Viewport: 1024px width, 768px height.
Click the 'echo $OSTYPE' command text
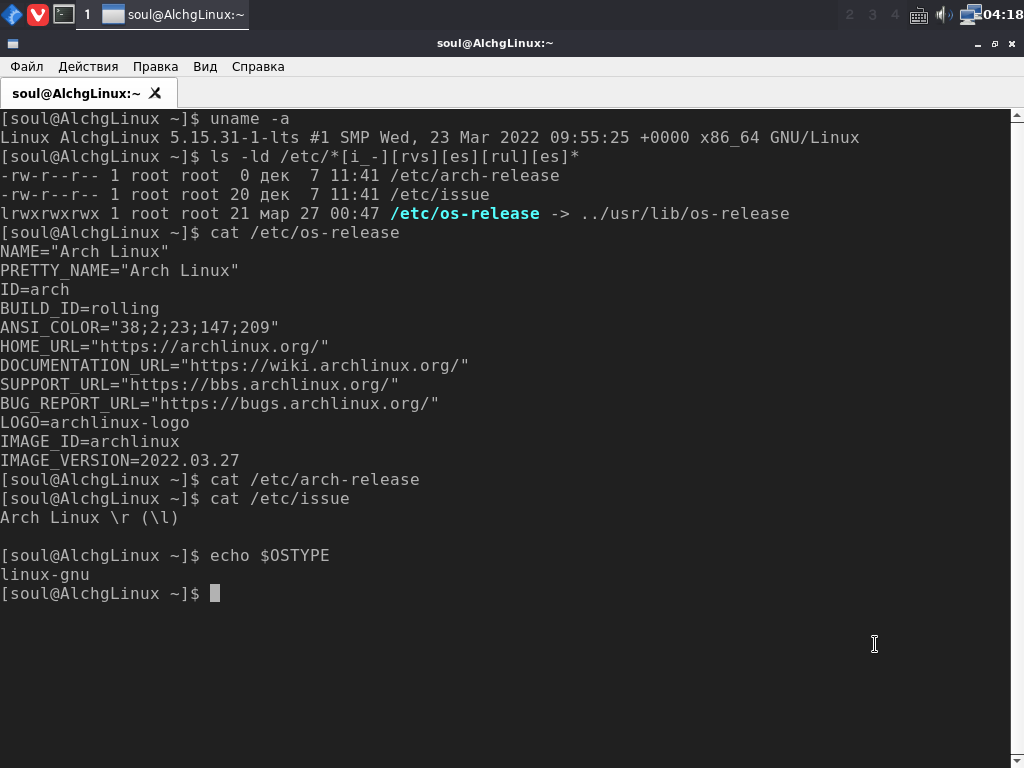pyautogui.click(x=270, y=556)
